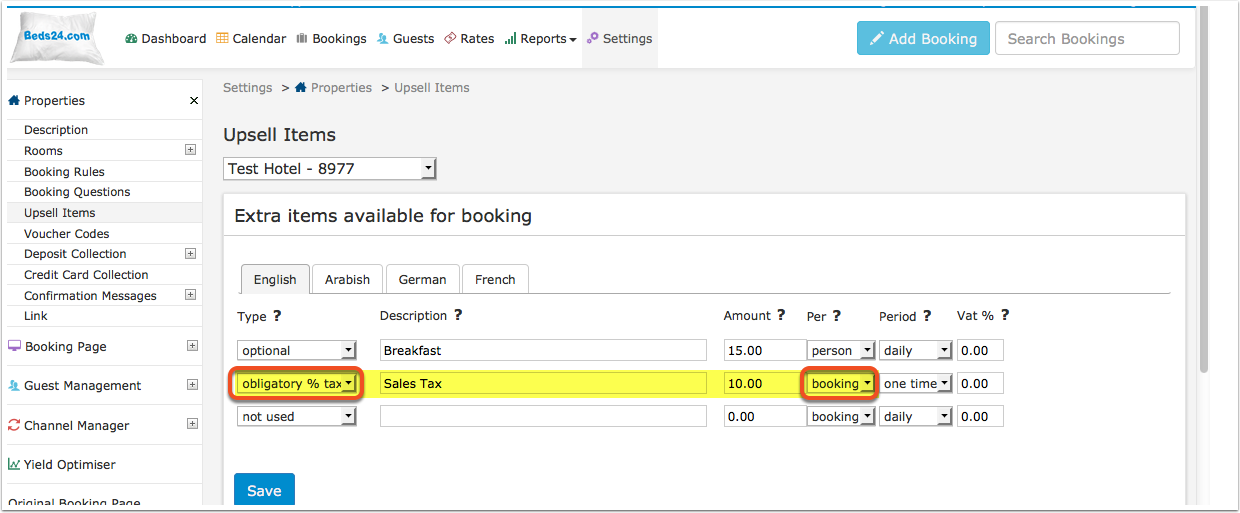Click the Period help question mark
1240x513 pixels.
tap(927, 316)
